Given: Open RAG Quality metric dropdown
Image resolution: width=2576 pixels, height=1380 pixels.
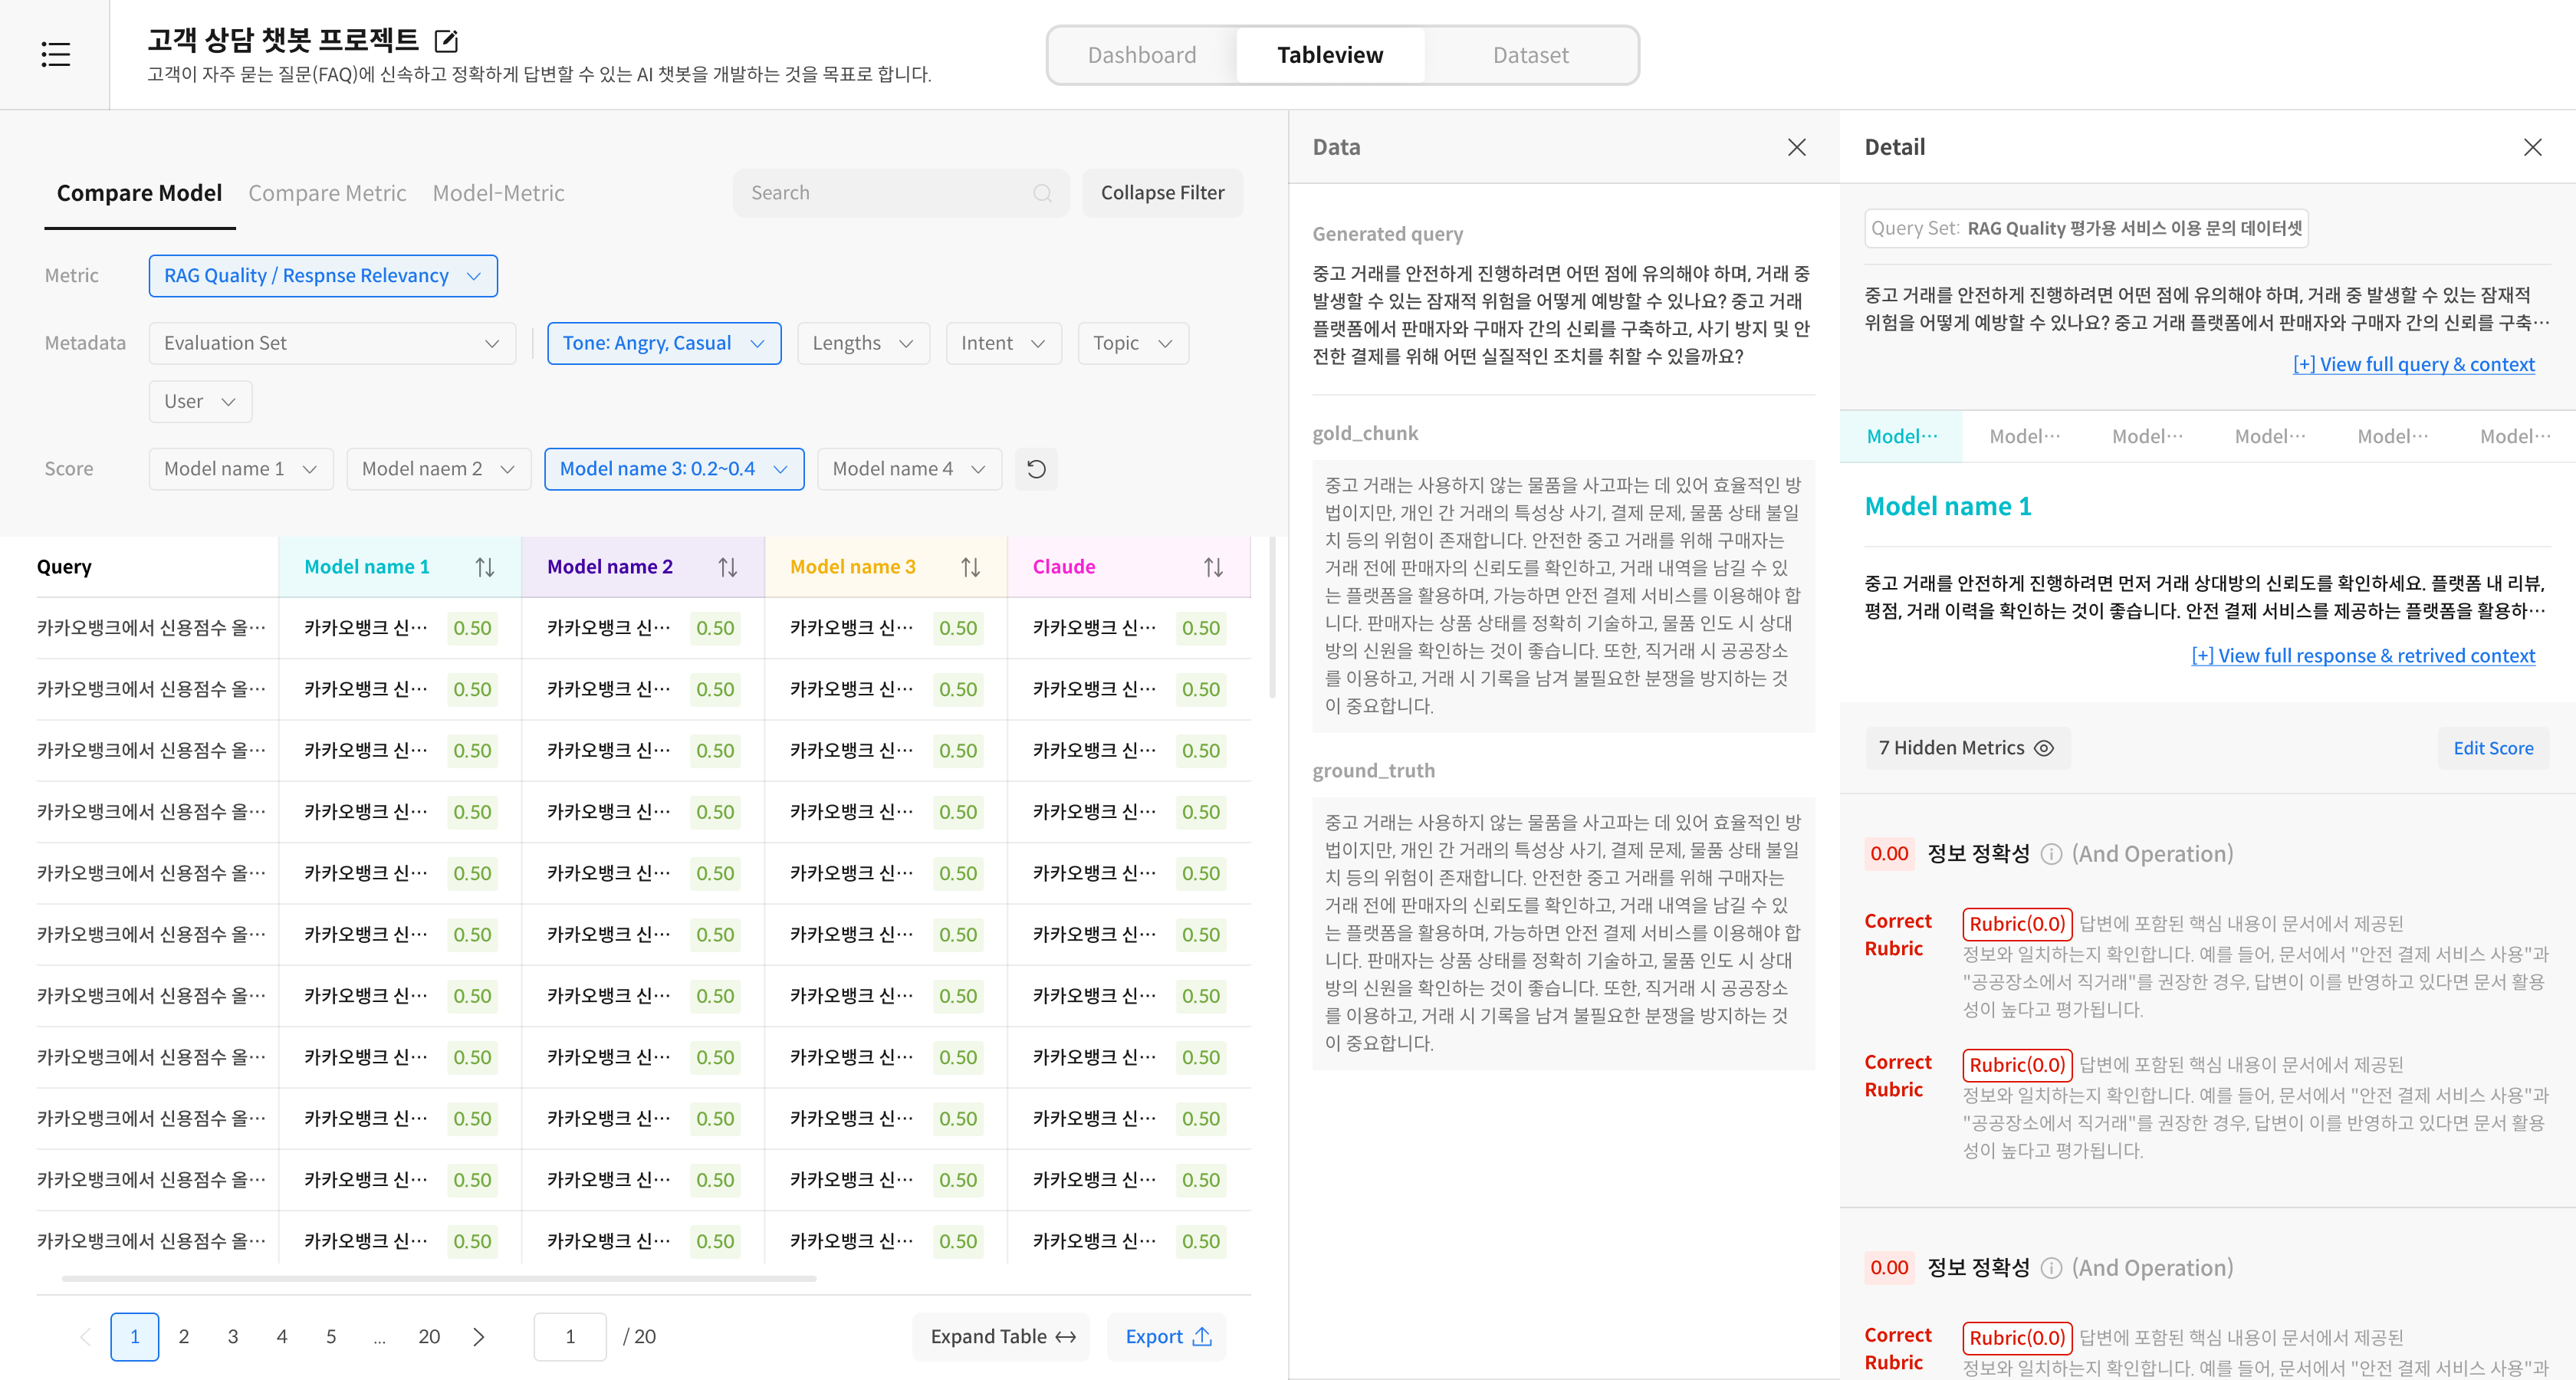Looking at the screenshot, I should tap(322, 276).
